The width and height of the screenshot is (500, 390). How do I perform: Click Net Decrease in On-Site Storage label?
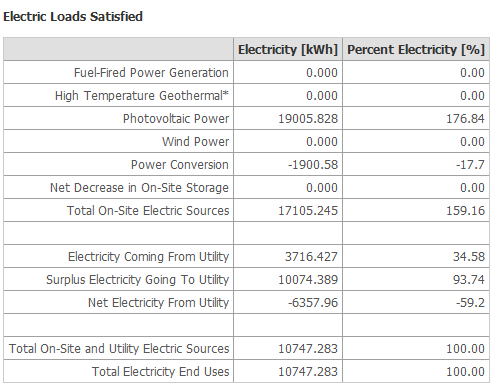coord(139,187)
